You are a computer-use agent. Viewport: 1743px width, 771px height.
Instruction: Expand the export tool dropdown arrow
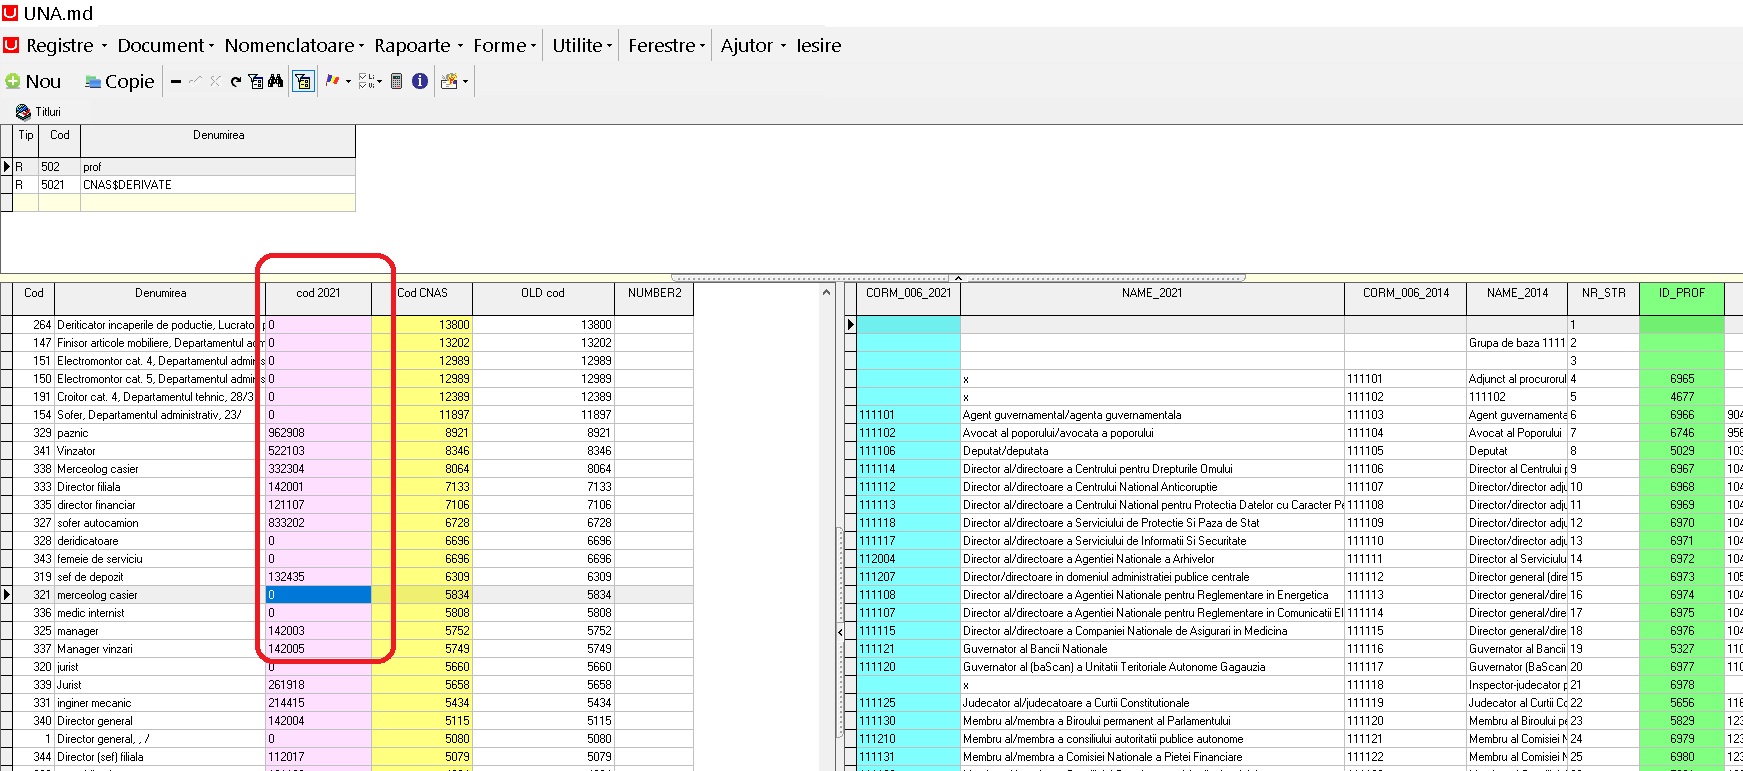pos(465,82)
